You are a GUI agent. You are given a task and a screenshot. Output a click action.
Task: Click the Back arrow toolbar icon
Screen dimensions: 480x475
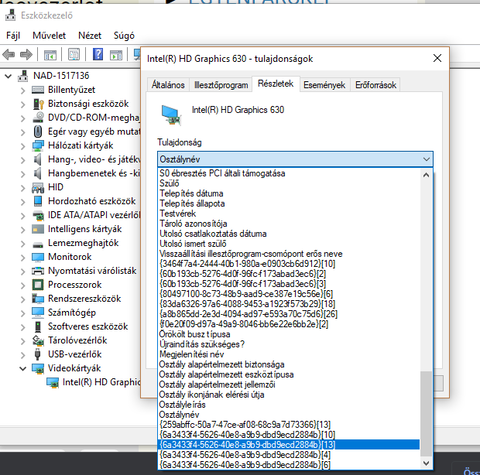tap(9, 54)
